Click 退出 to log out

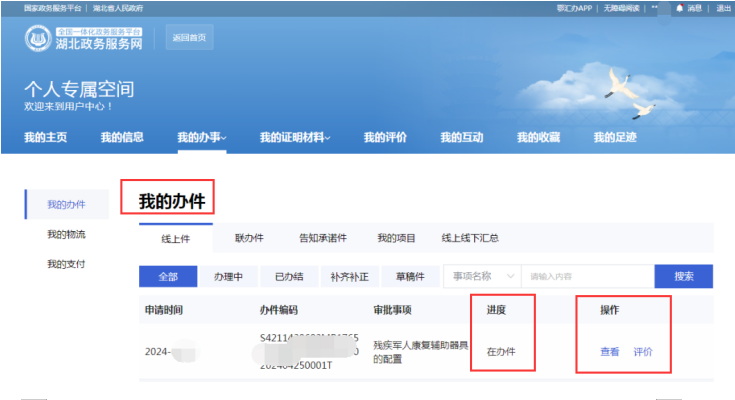click(722, 7)
